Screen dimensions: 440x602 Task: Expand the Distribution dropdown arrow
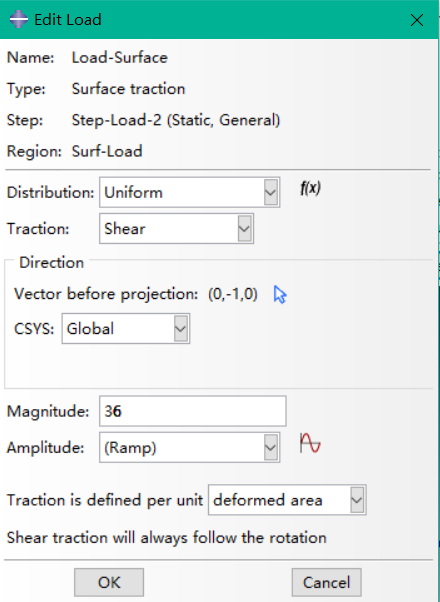pos(271,192)
